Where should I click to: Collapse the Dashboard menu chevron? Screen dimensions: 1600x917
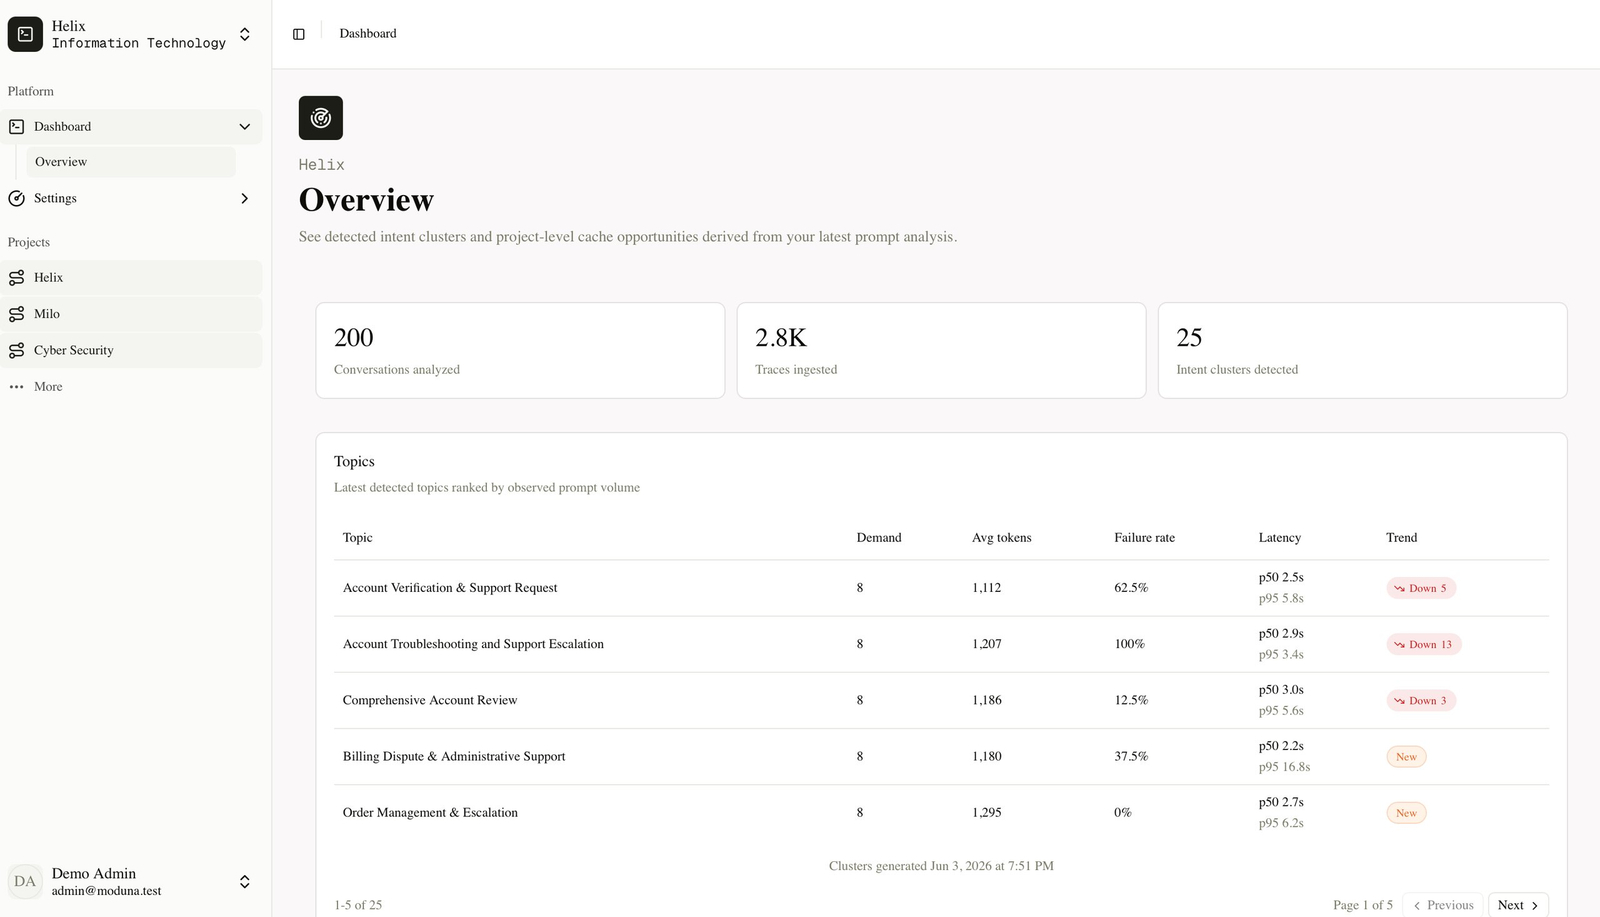coord(245,127)
